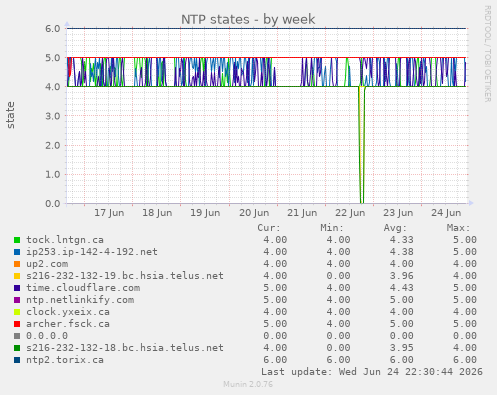
Task: Click the ntp.netlinkify.com purple legend swatch
Action: tap(17, 300)
